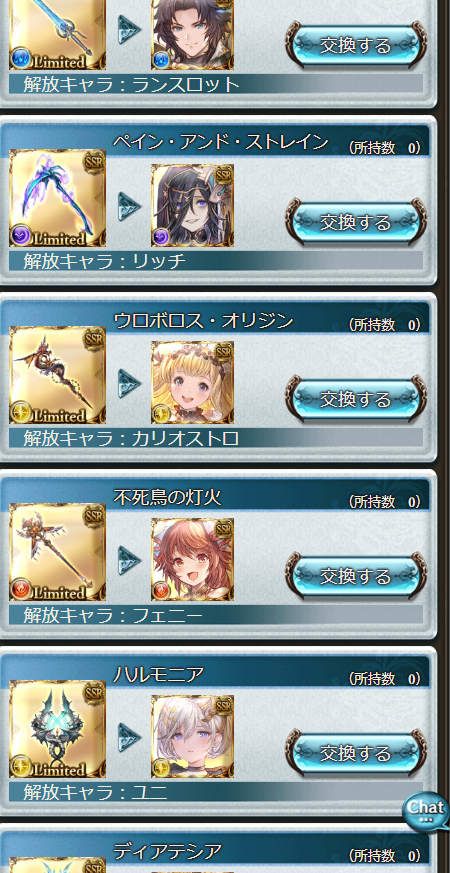Exchange for ペイン・アンド・ストレイン
The height and width of the screenshot is (873, 450).
click(x=356, y=222)
